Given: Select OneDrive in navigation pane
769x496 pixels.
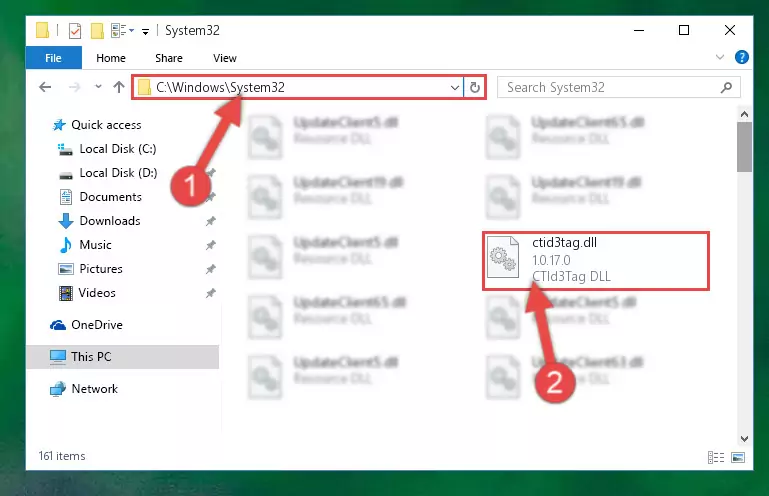Looking at the screenshot, I should [86, 325].
